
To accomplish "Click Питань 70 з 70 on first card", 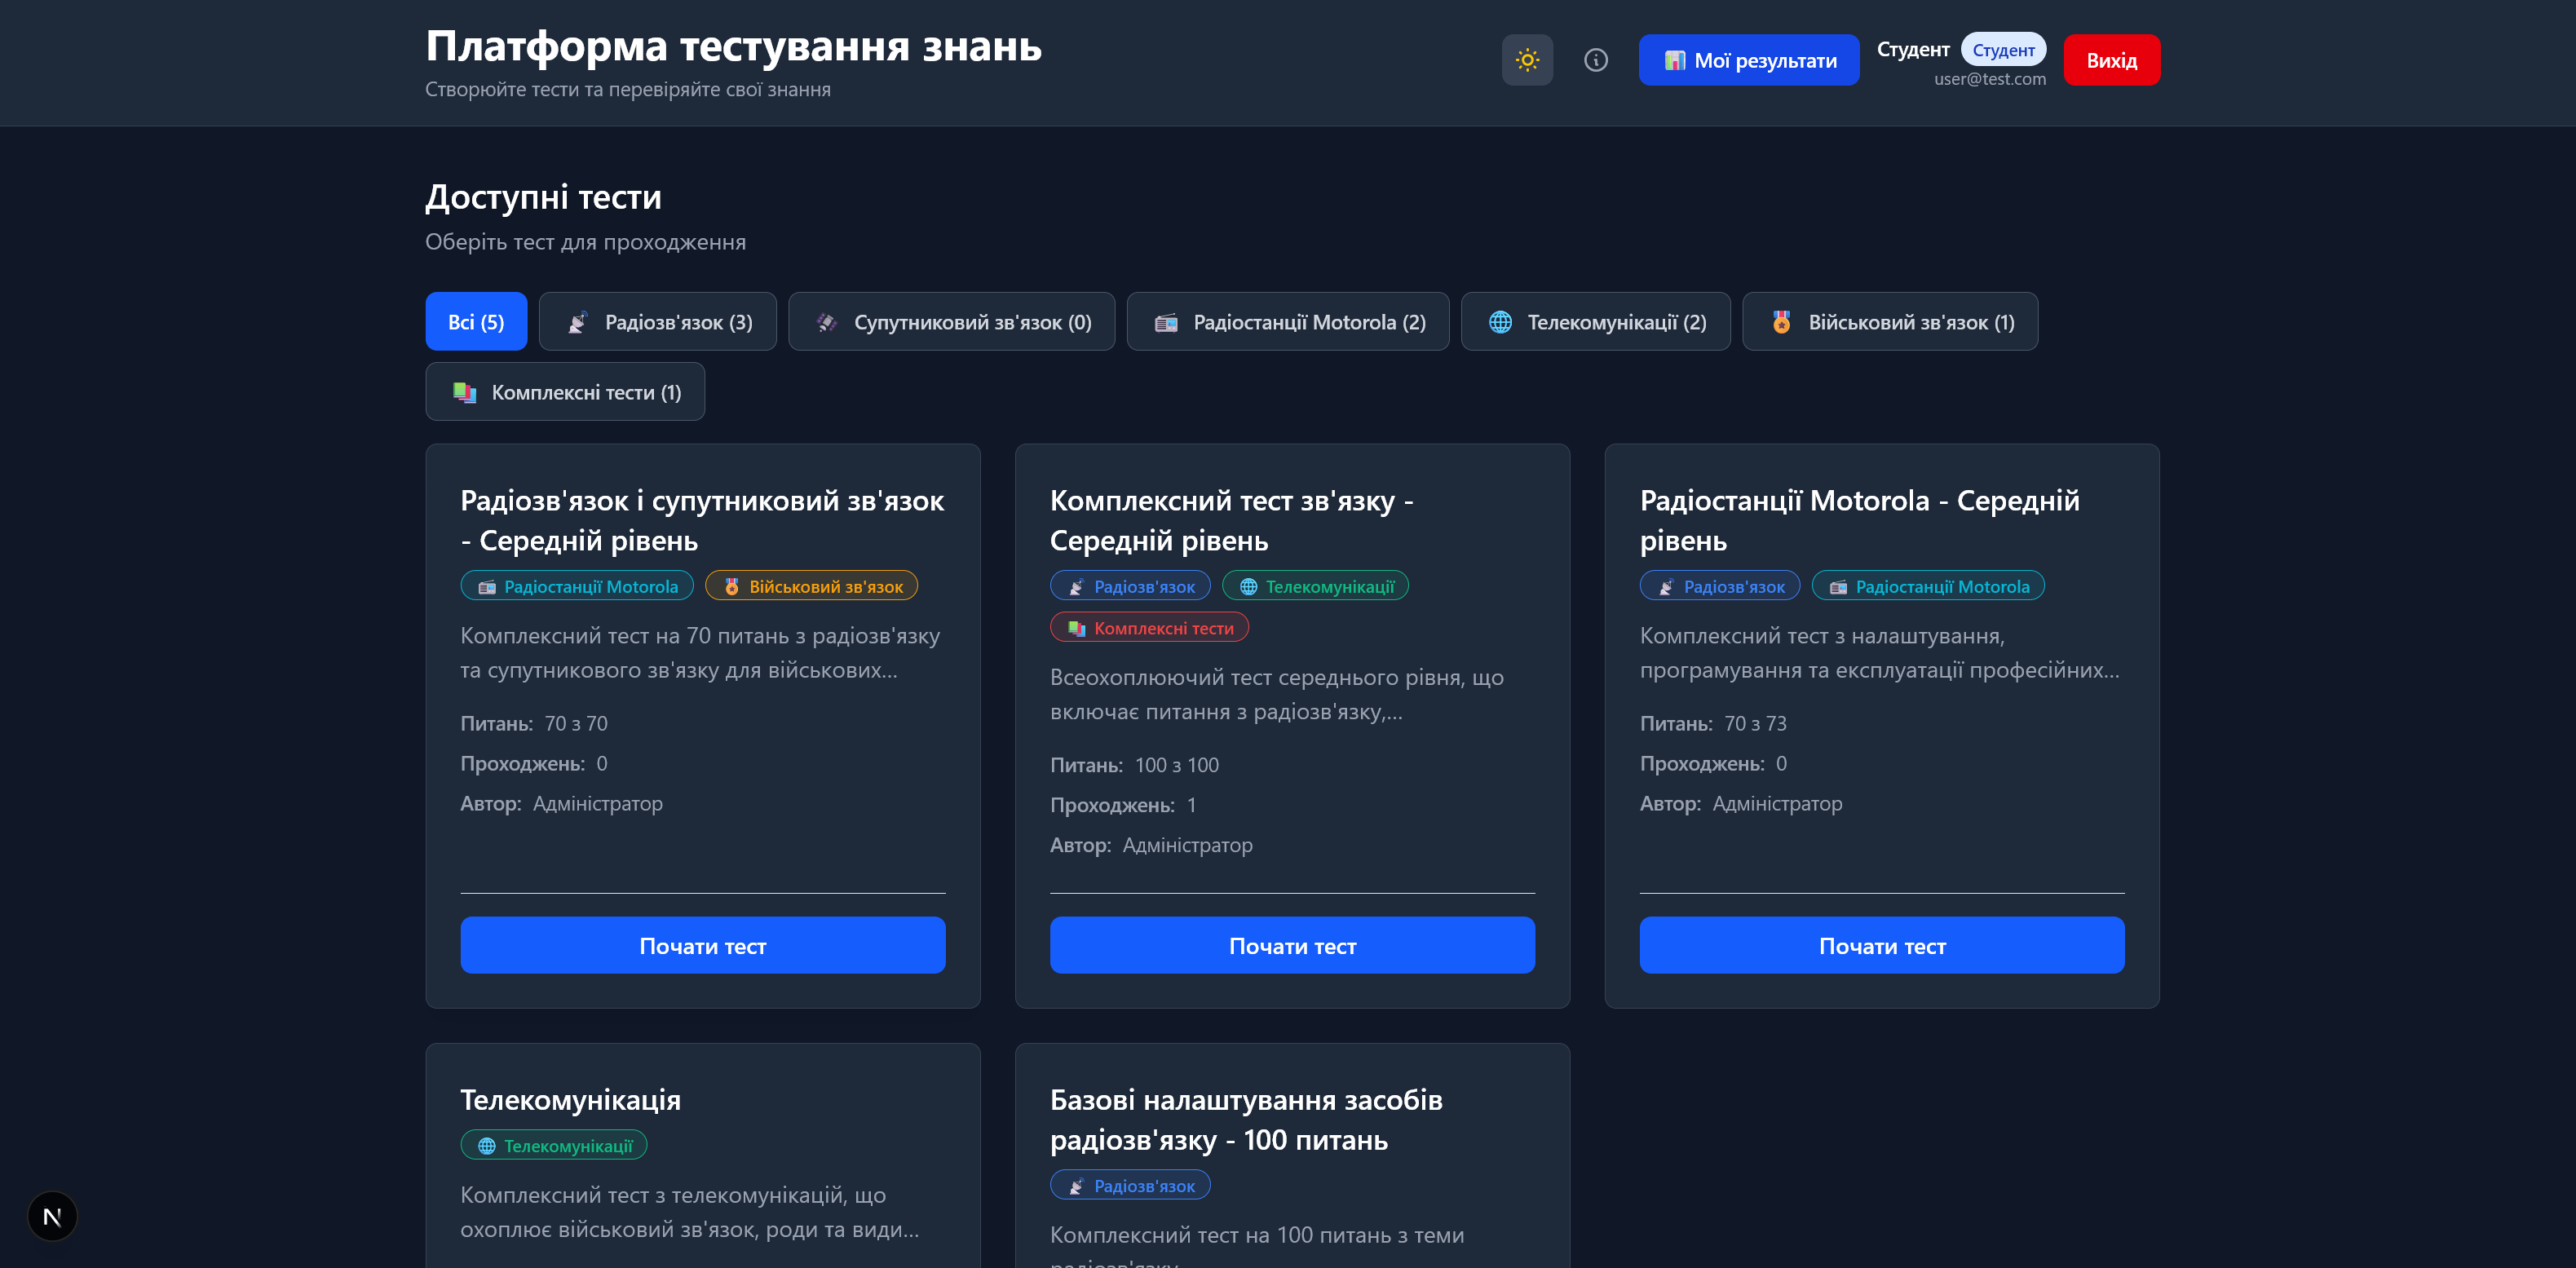I will pyautogui.click(x=534, y=723).
